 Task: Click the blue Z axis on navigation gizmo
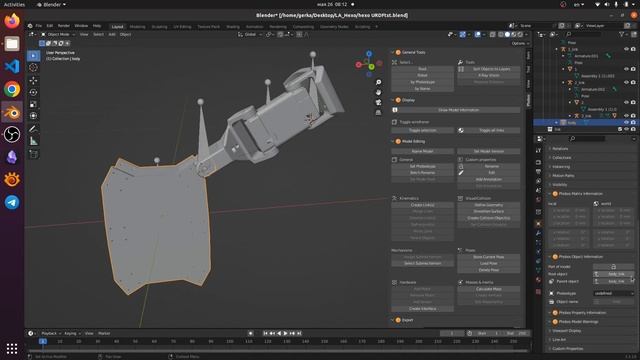coord(369,54)
